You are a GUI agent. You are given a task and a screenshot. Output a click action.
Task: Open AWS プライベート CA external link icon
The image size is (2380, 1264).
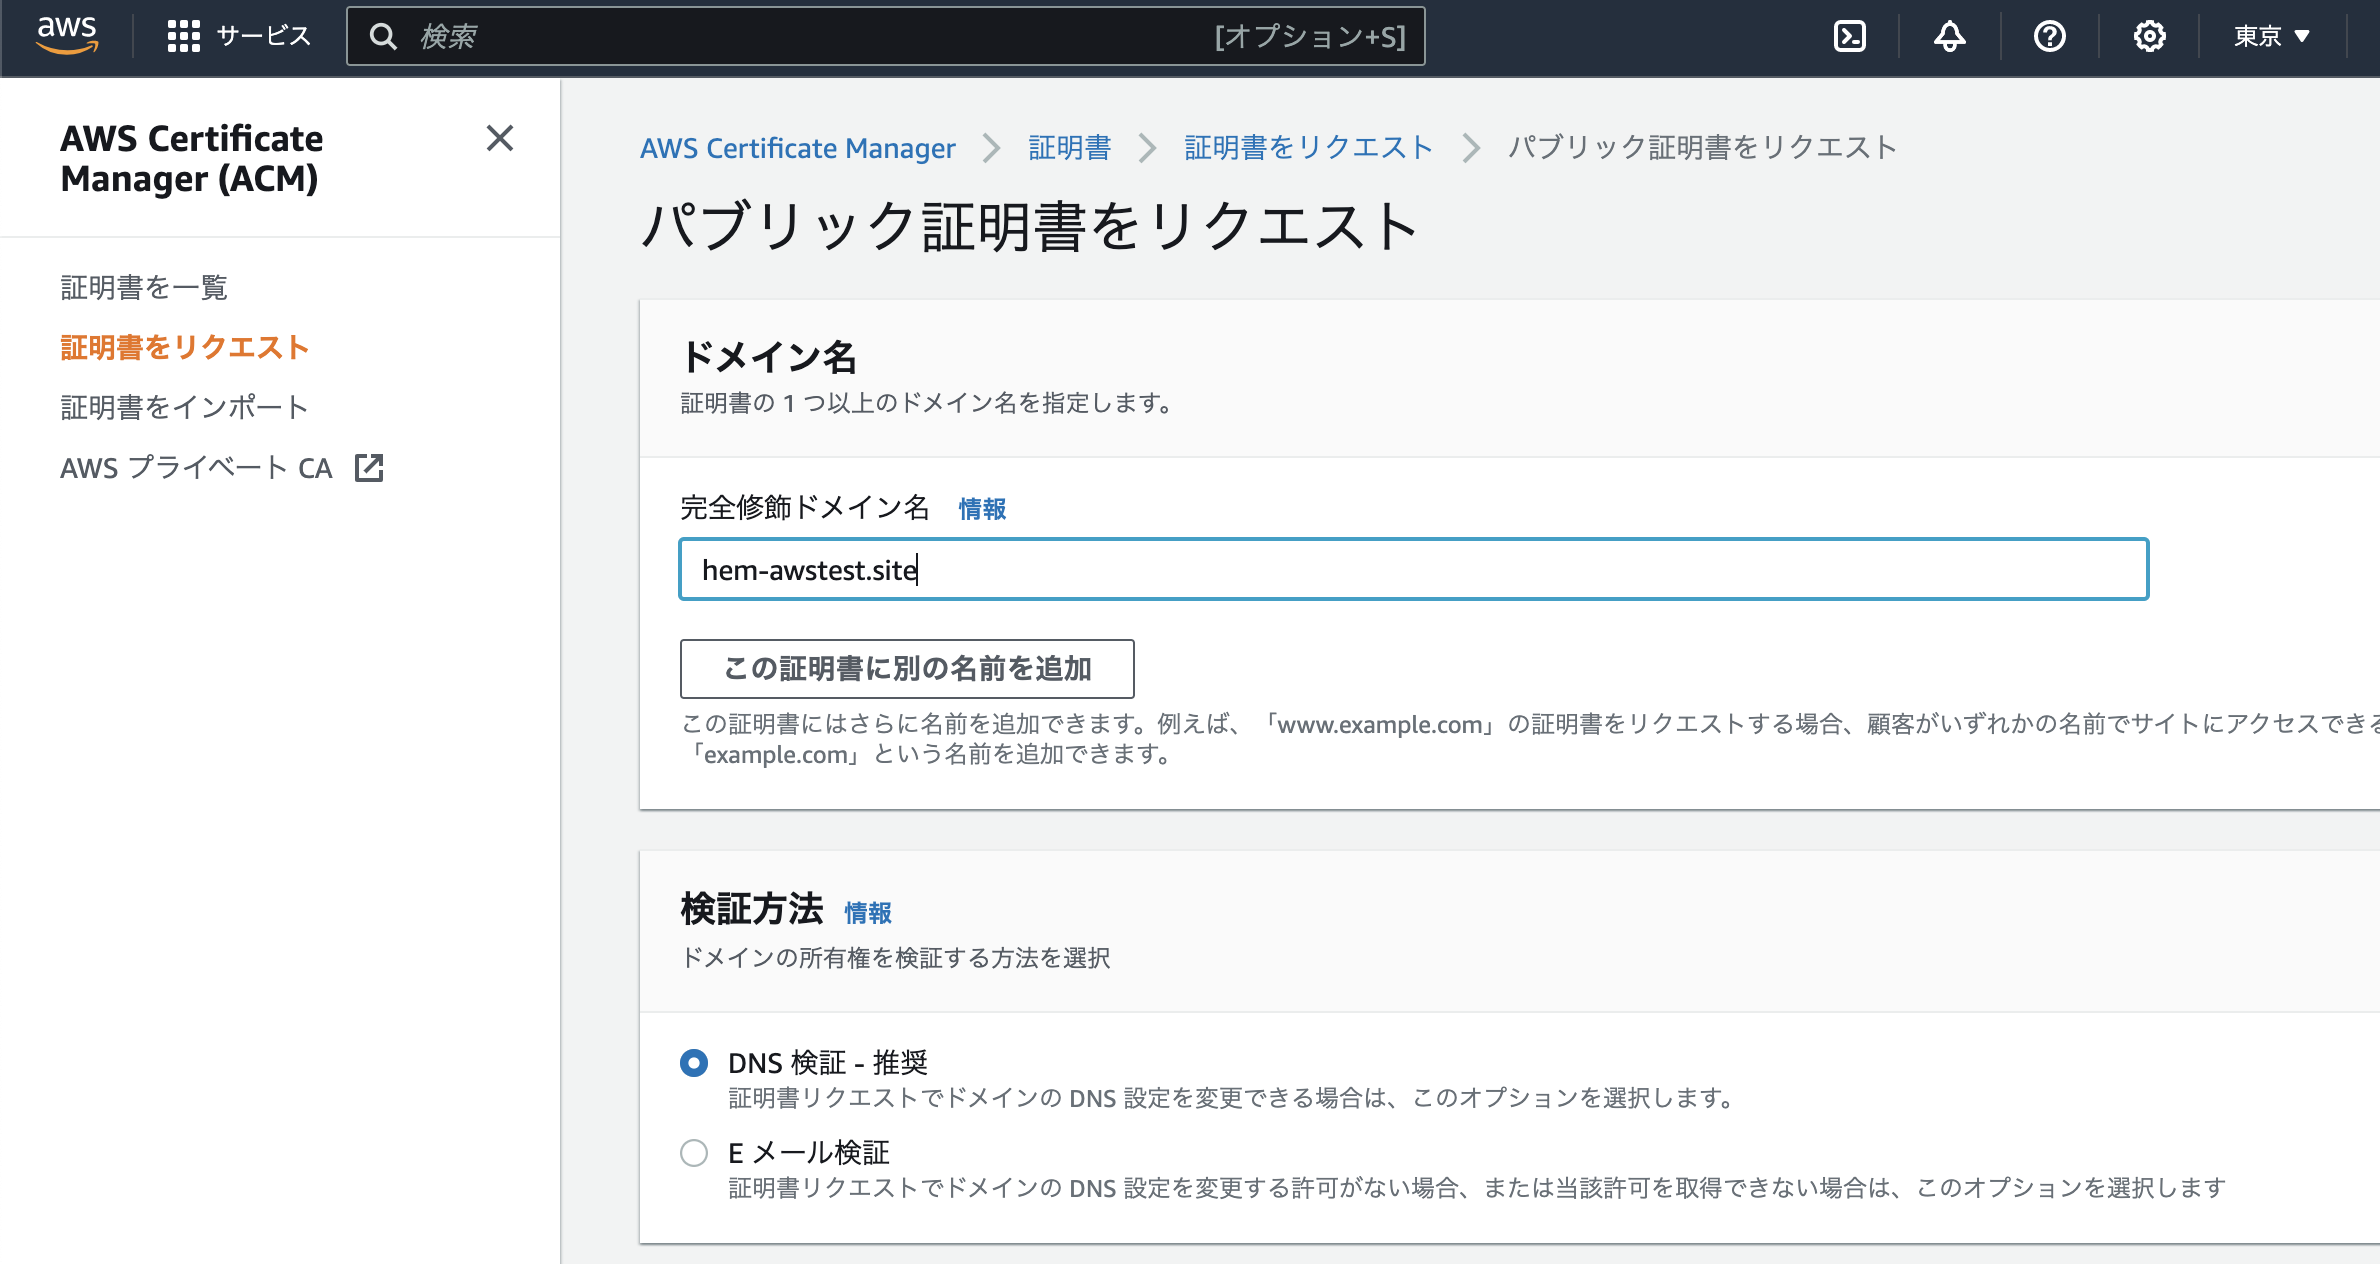coord(369,467)
